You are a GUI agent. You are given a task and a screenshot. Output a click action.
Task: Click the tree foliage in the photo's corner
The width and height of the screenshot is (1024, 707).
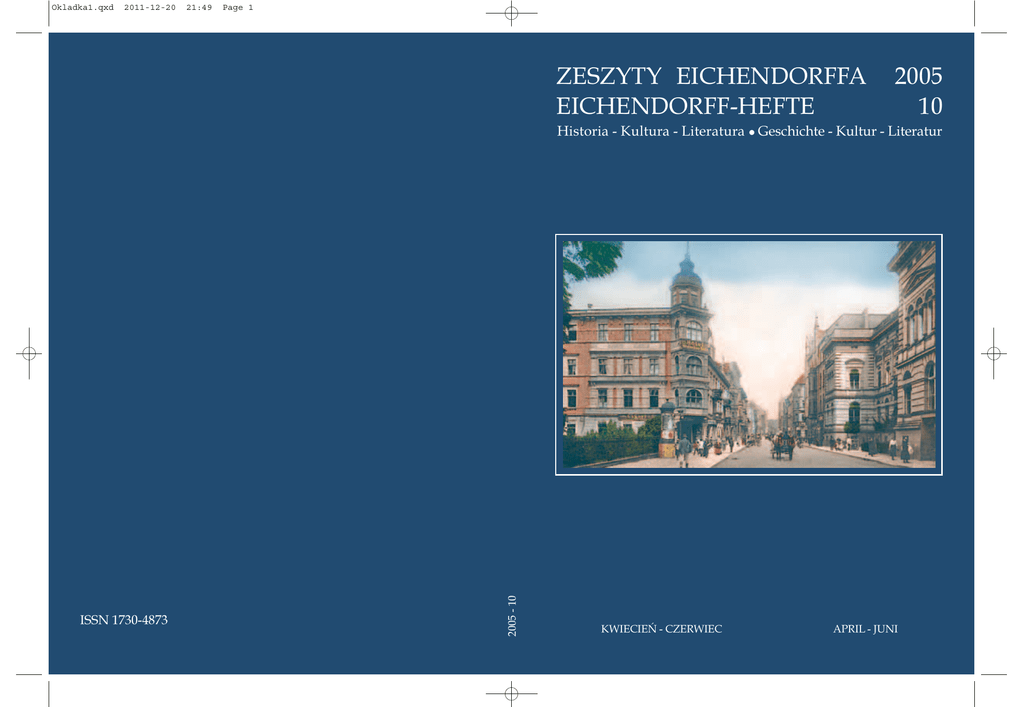588,260
